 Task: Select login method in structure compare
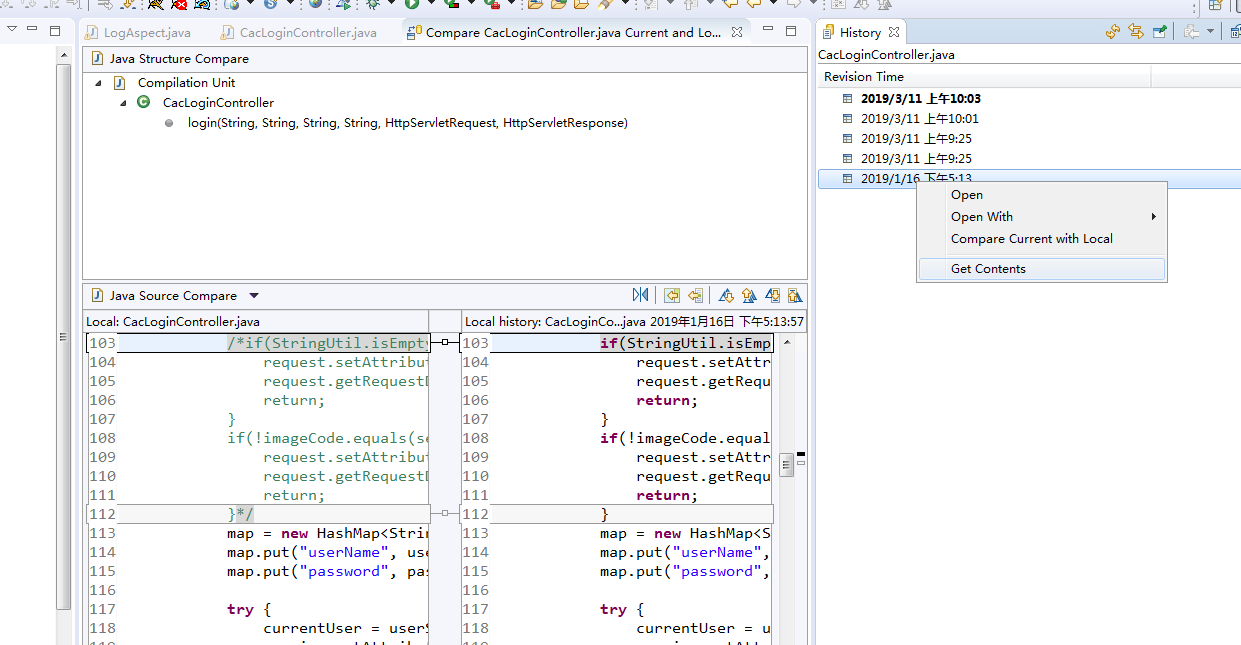[408, 123]
